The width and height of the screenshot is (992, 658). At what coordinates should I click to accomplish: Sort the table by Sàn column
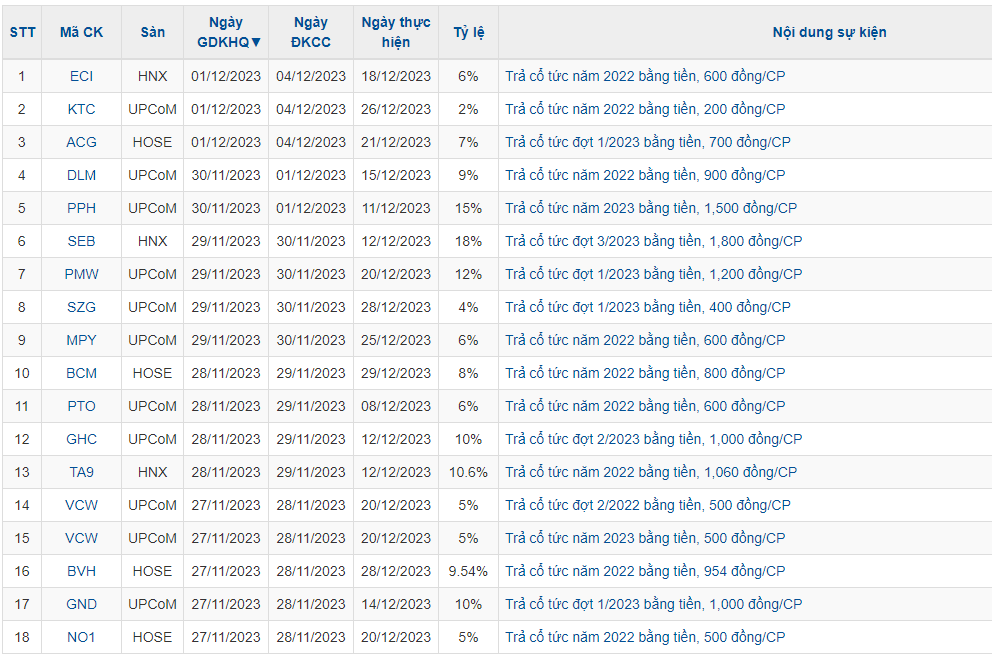coord(152,32)
